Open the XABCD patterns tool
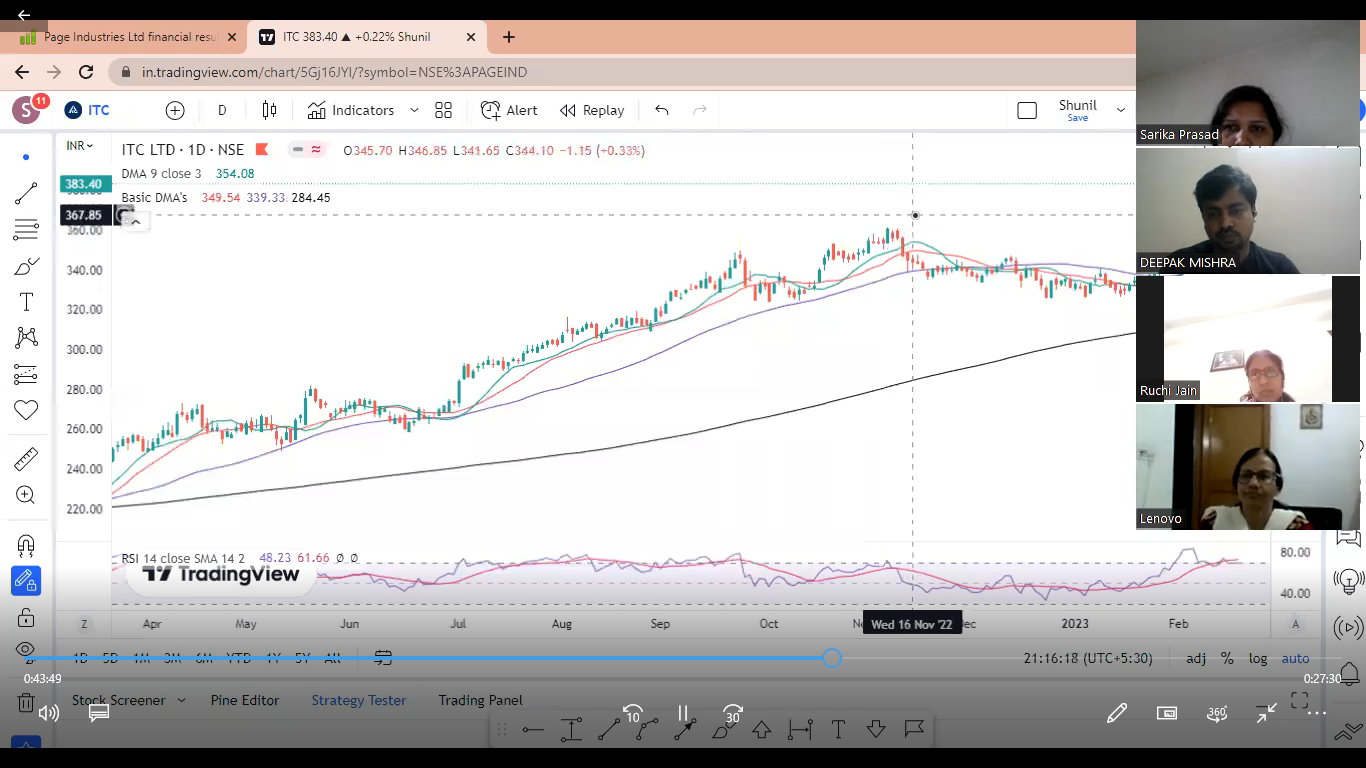The height and width of the screenshot is (768, 1366). [26, 338]
